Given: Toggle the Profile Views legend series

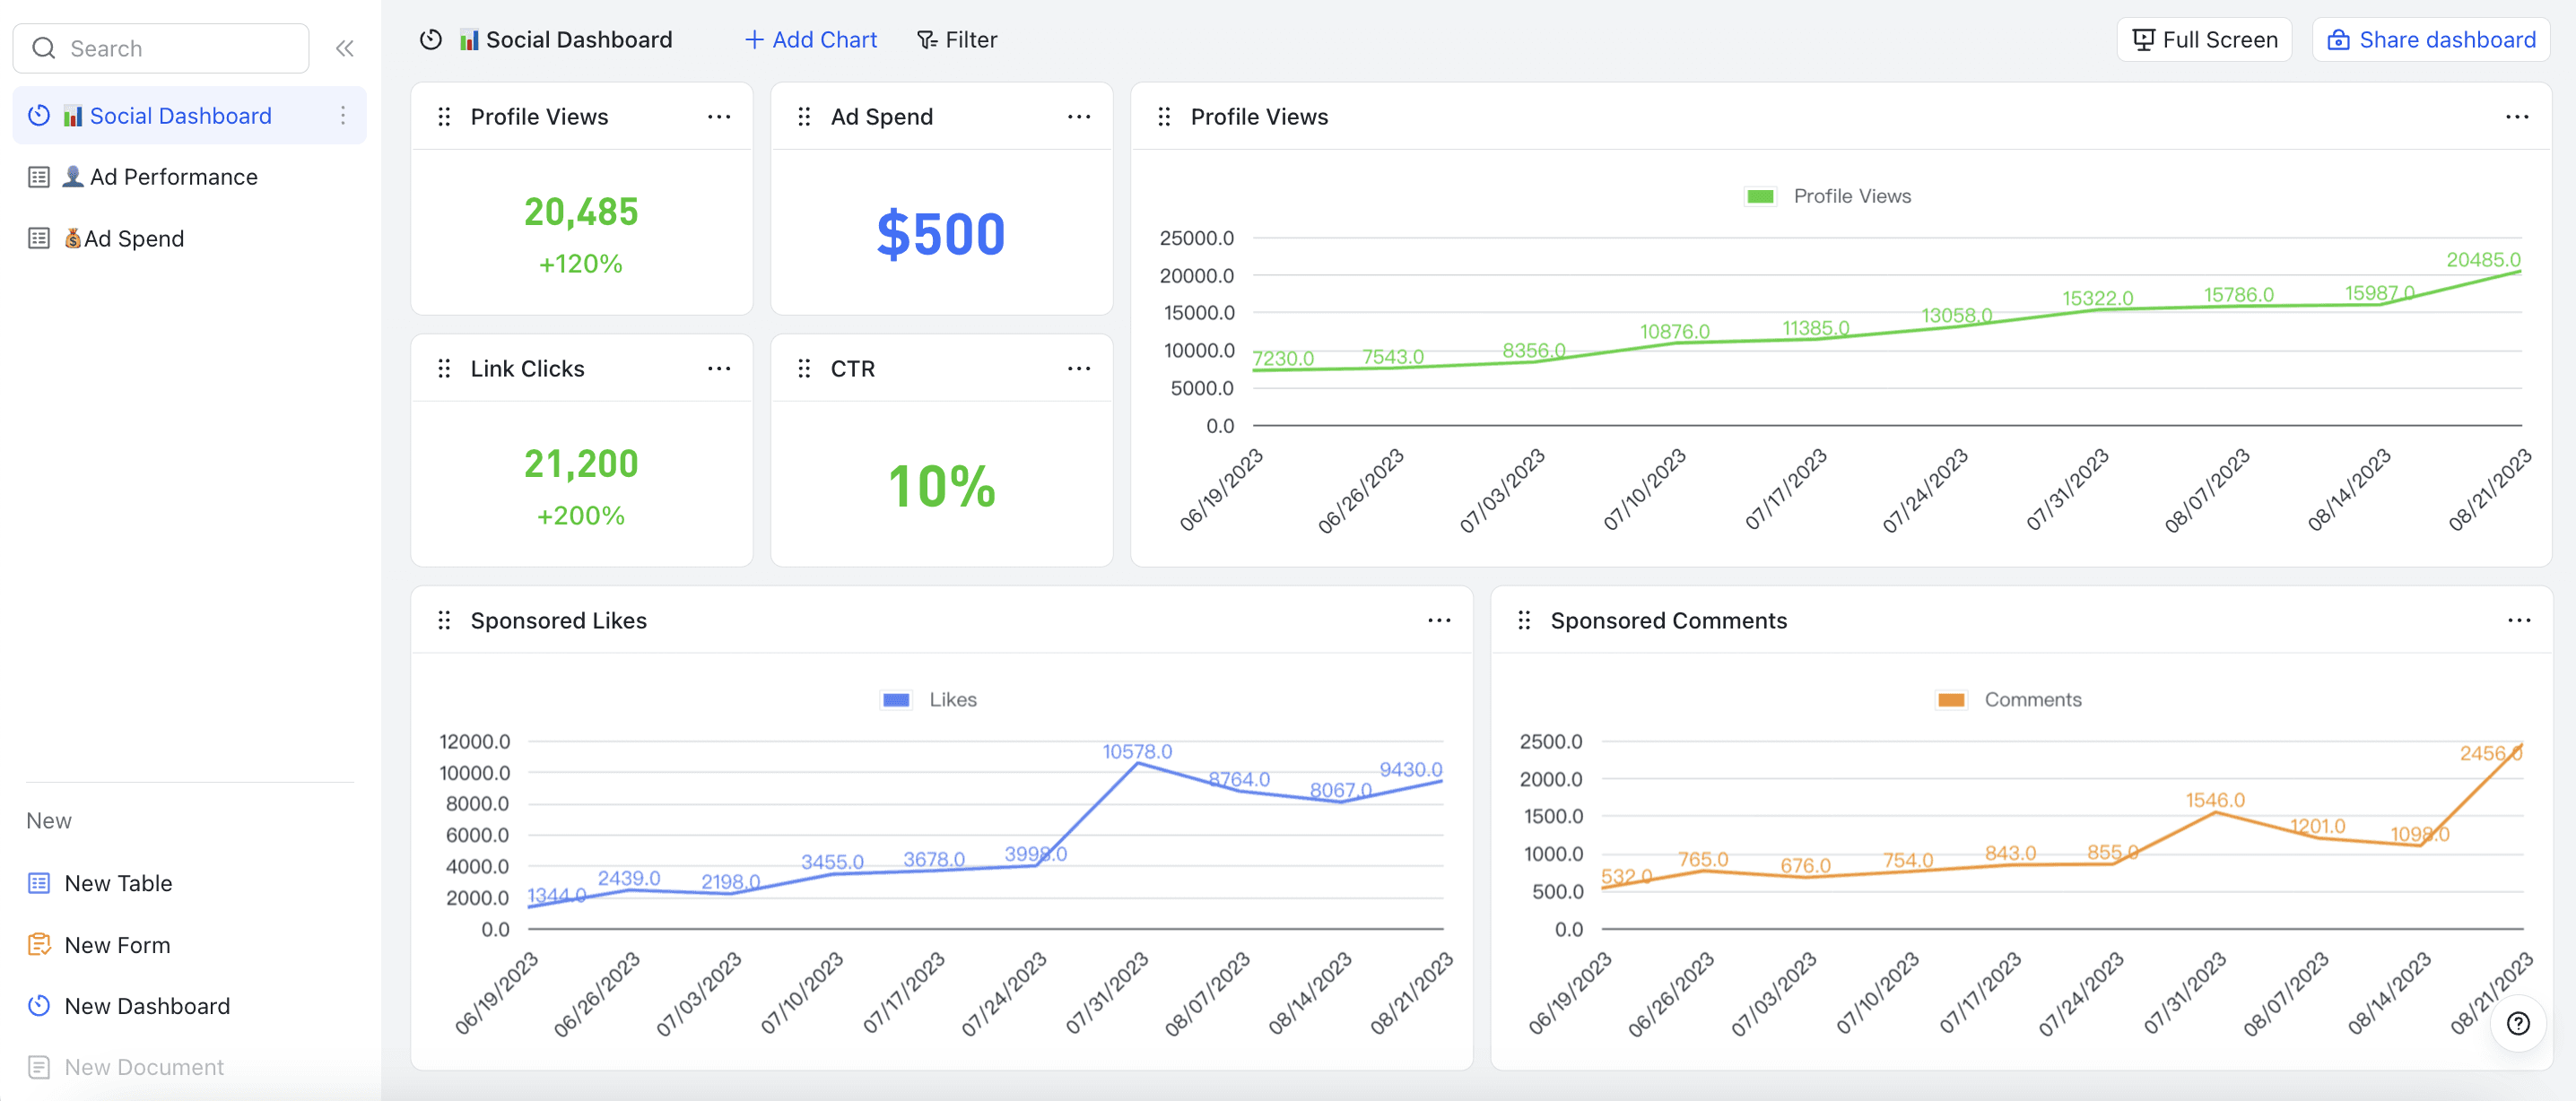Looking at the screenshot, I should coord(1851,196).
